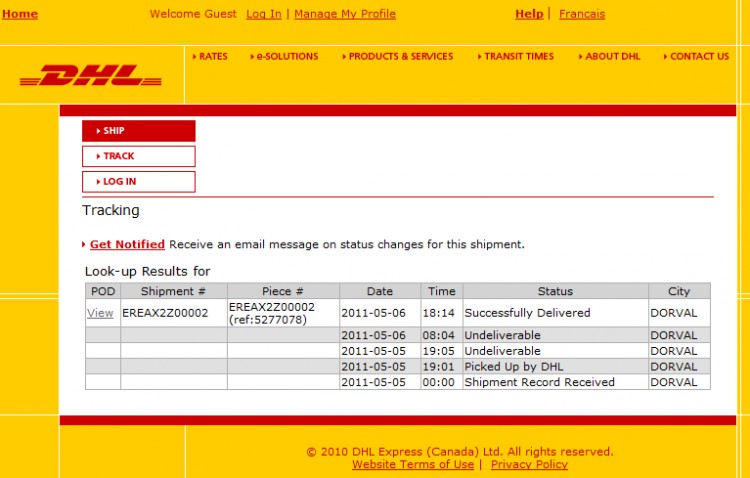Viewport: 750px width, 478px height.
Task: Open the Rates menu
Action: pyautogui.click(x=212, y=57)
